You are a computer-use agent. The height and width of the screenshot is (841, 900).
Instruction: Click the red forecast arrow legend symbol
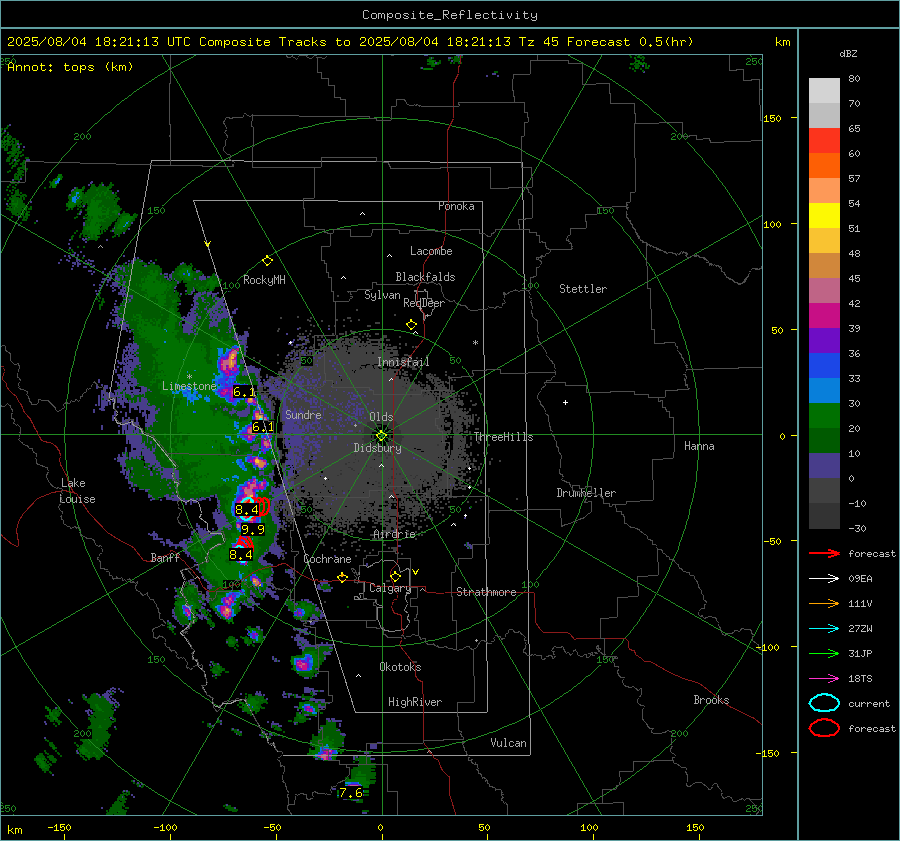824,553
